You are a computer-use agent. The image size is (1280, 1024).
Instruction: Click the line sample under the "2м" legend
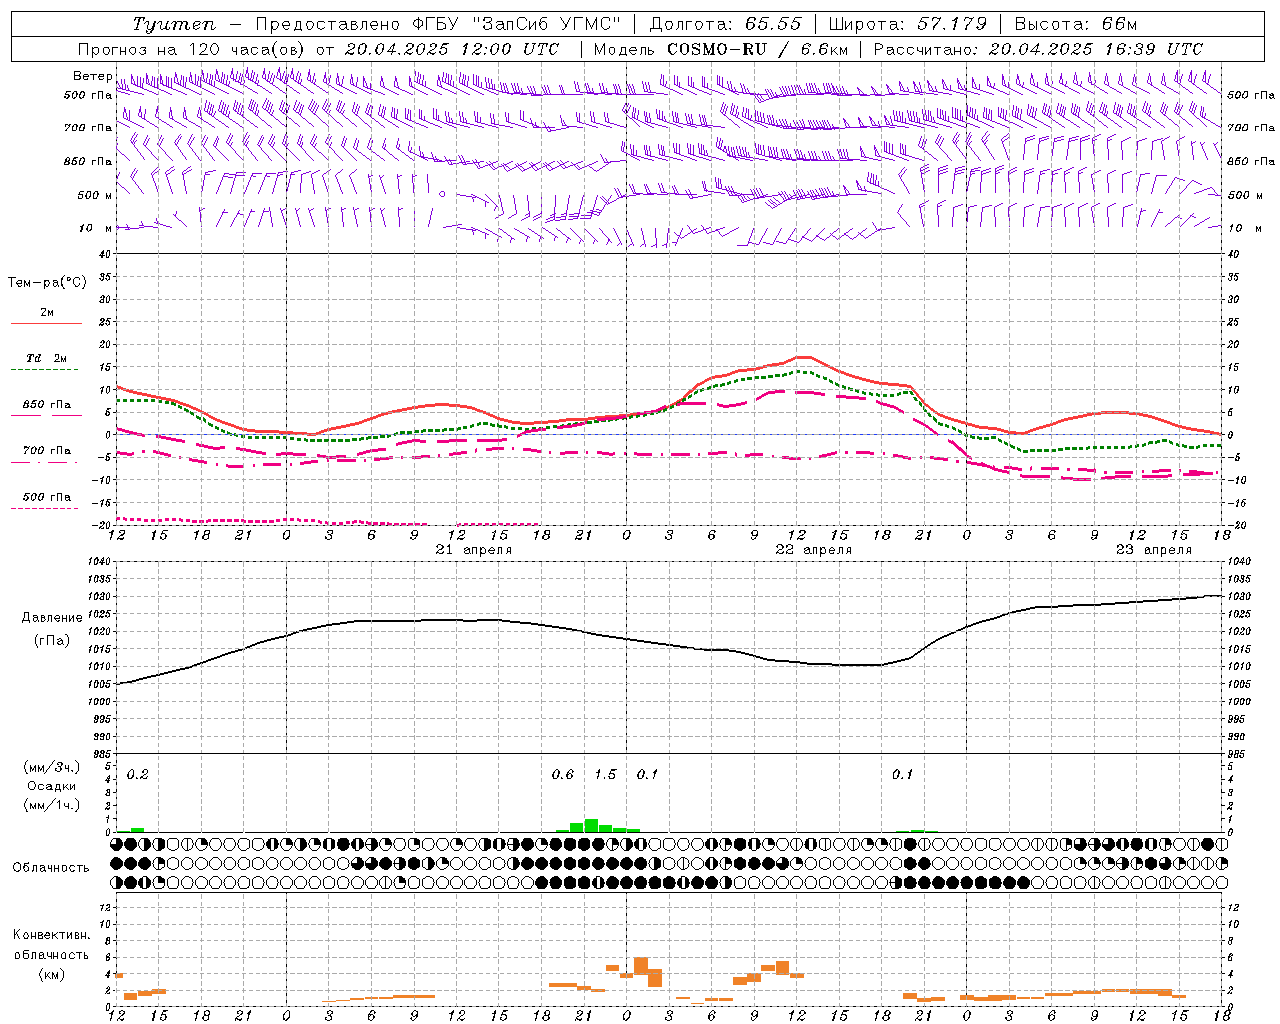tap(46, 324)
